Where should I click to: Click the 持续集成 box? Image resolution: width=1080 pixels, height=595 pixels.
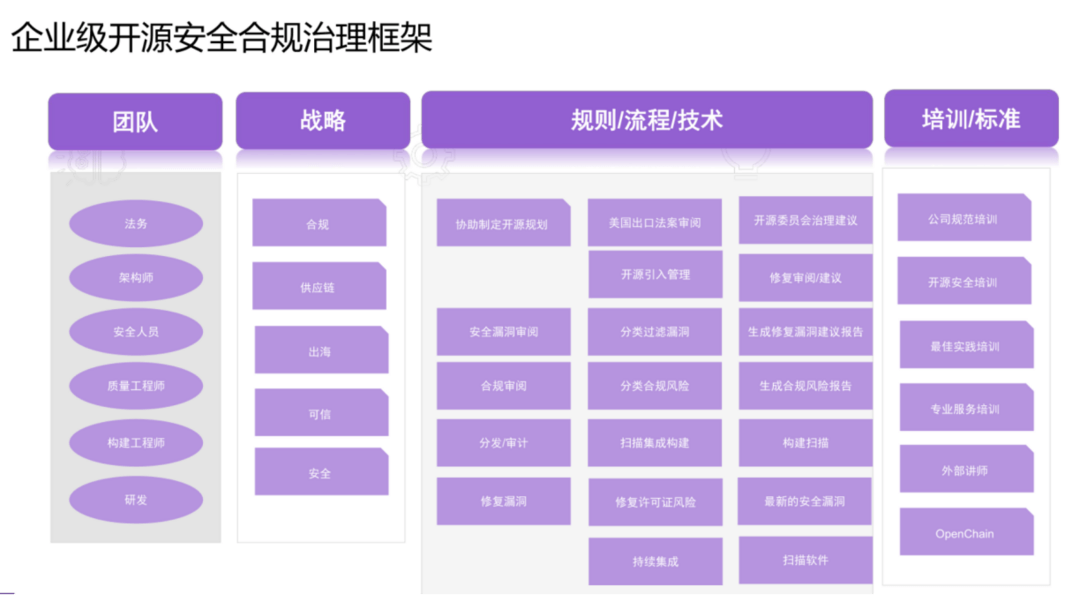pos(655,561)
